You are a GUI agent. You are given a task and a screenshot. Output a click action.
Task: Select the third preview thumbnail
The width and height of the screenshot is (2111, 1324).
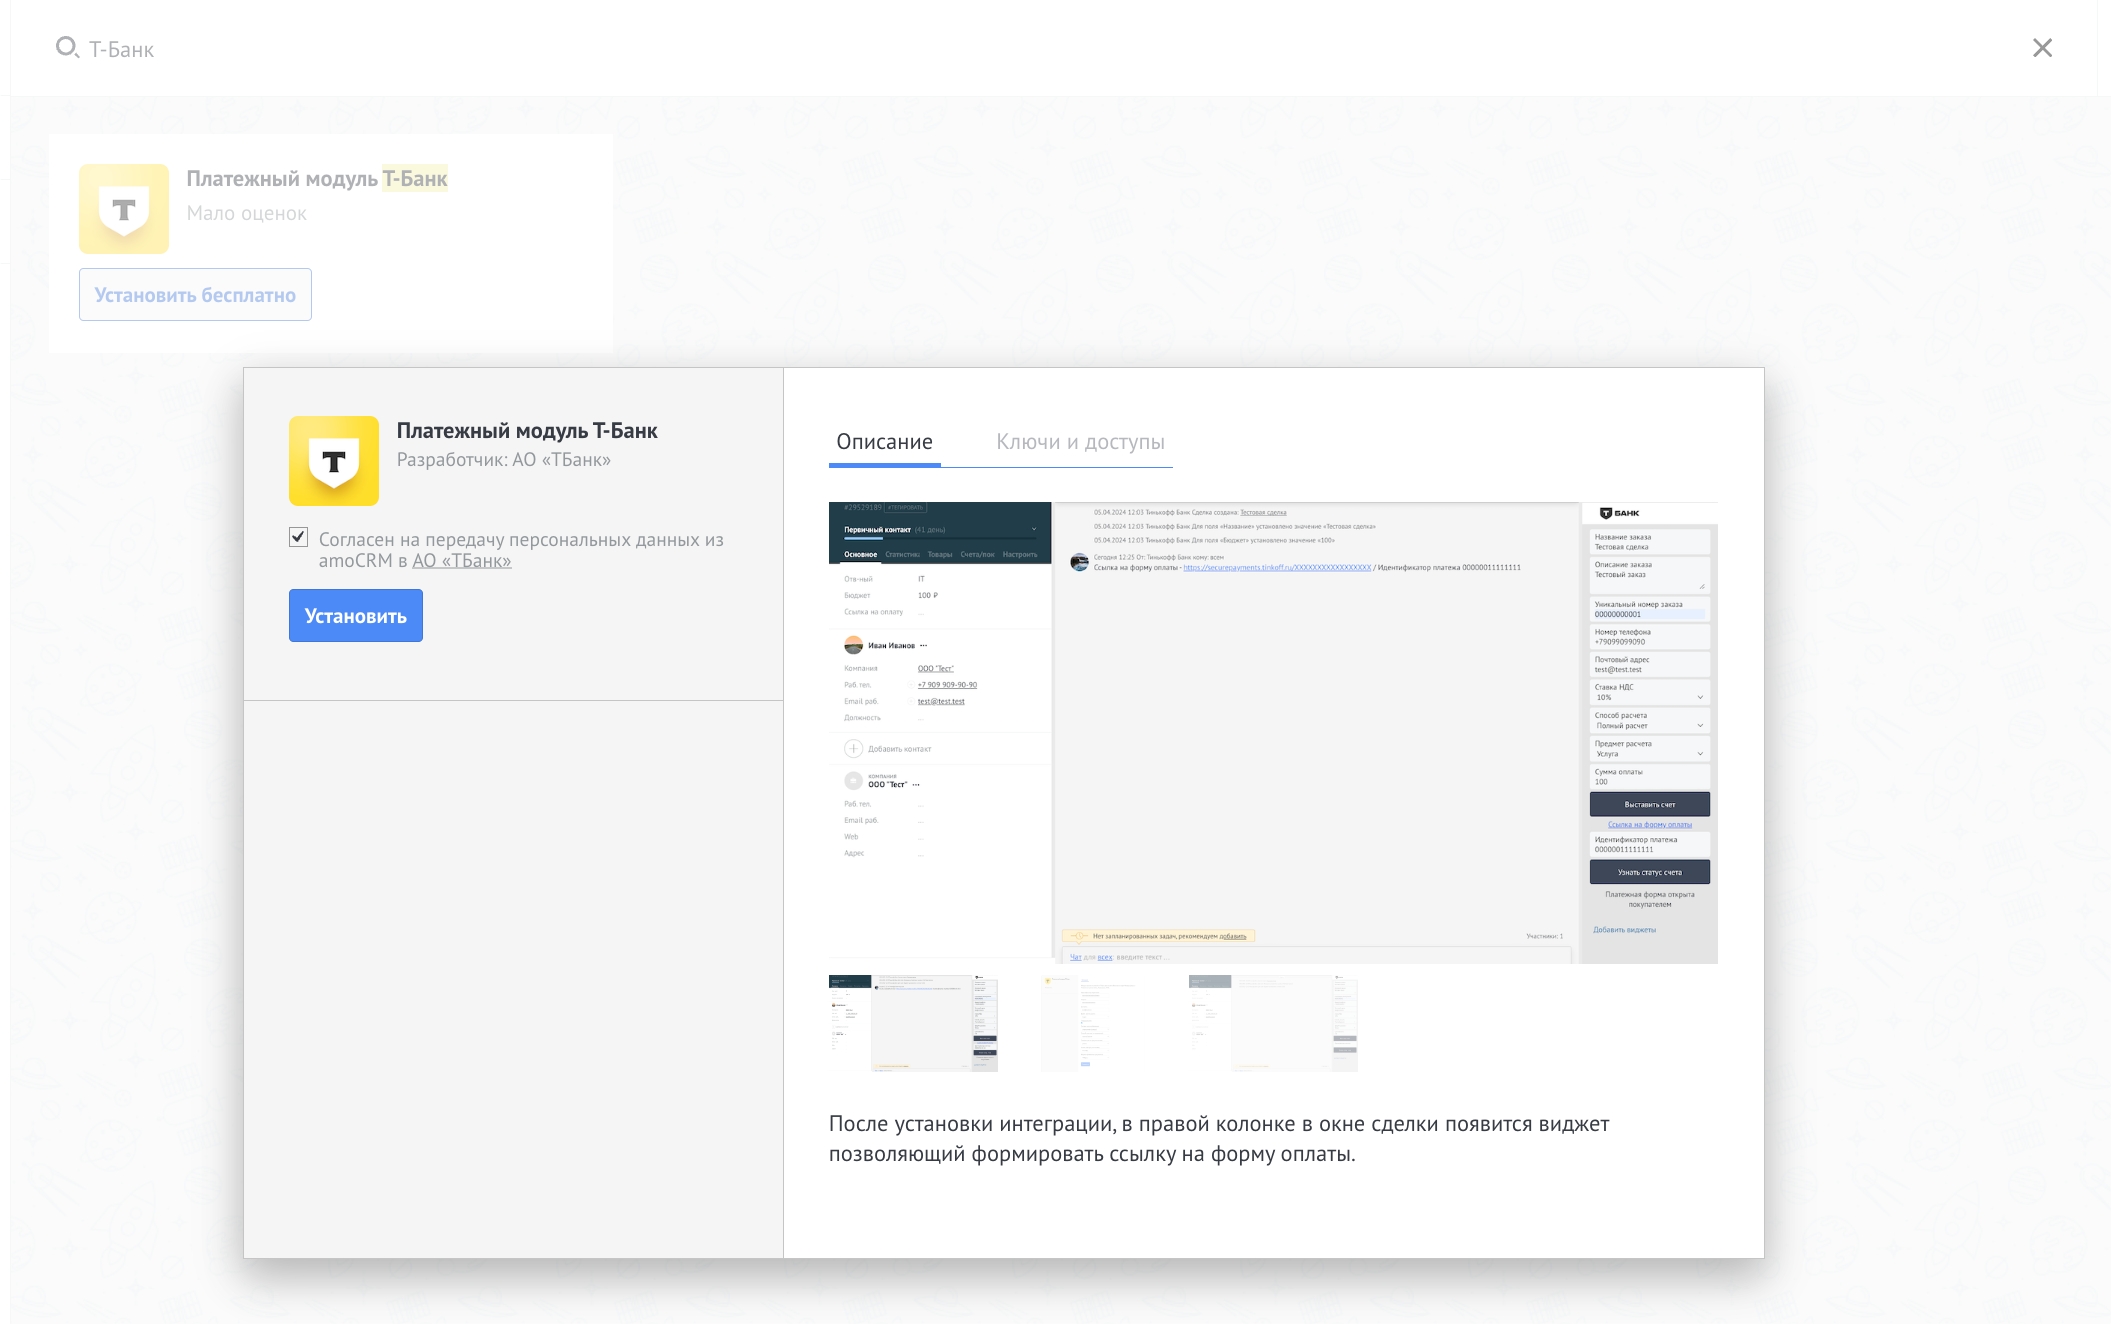pyautogui.click(x=1273, y=1024)
